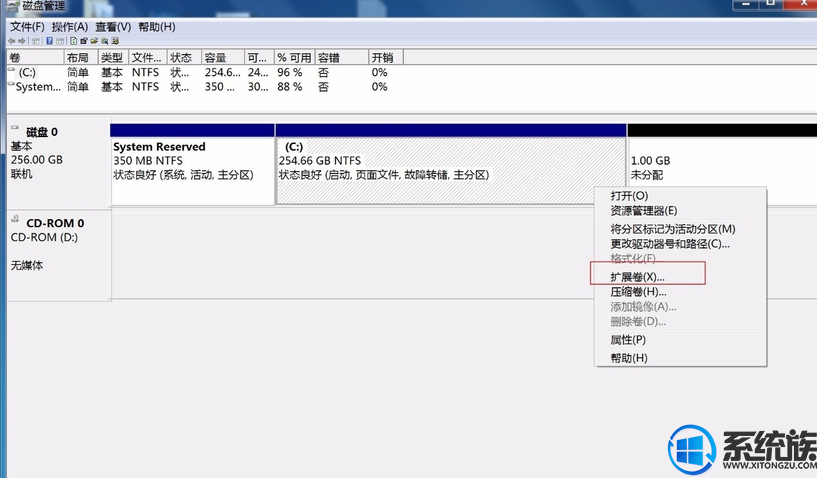This screenshot has height=478, width=817.
Task: Click the open-folder toolbar icon
Action: pos(94,41)
